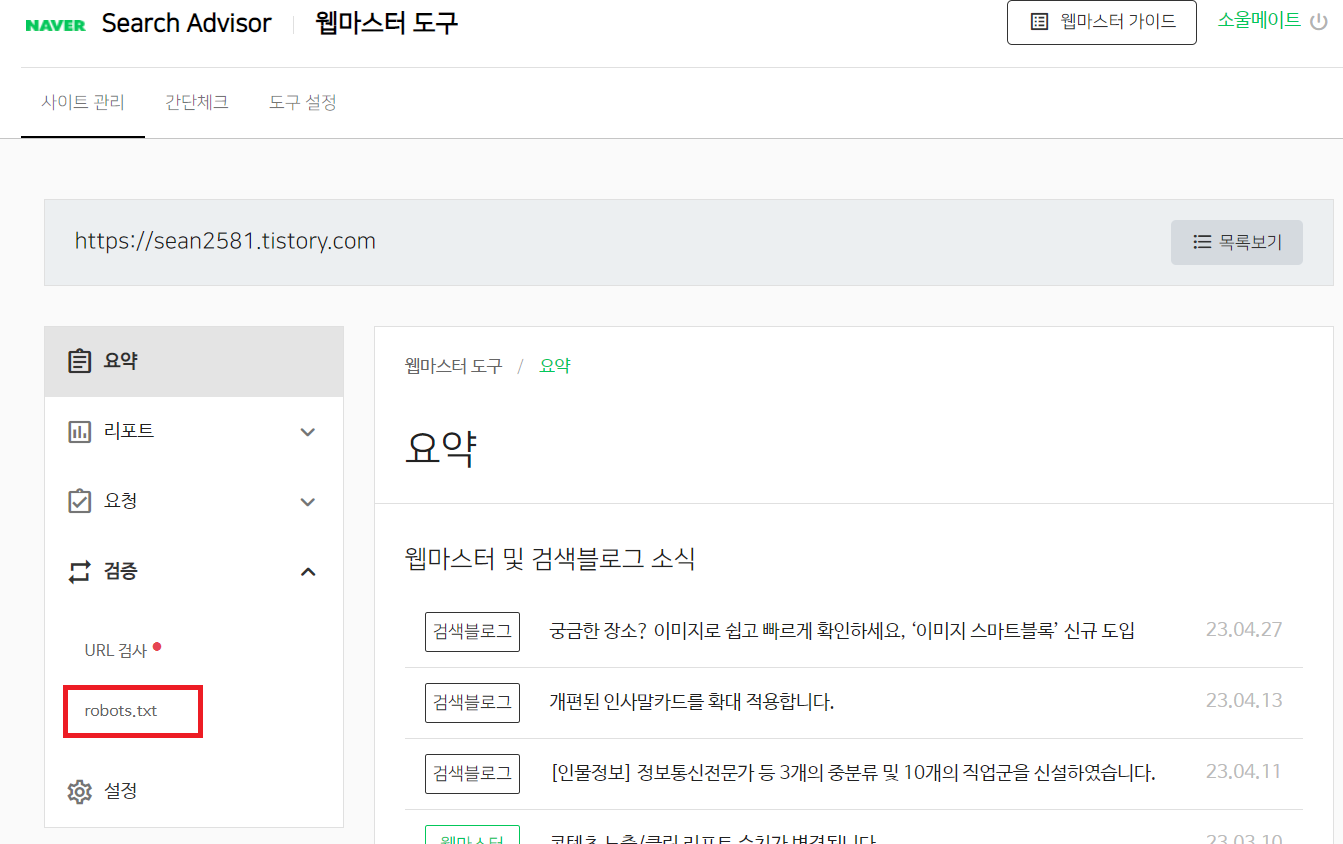Switch to the 도구 설정 tab
This screenshot has height=844, width=1343.
(x=303, y=102)
